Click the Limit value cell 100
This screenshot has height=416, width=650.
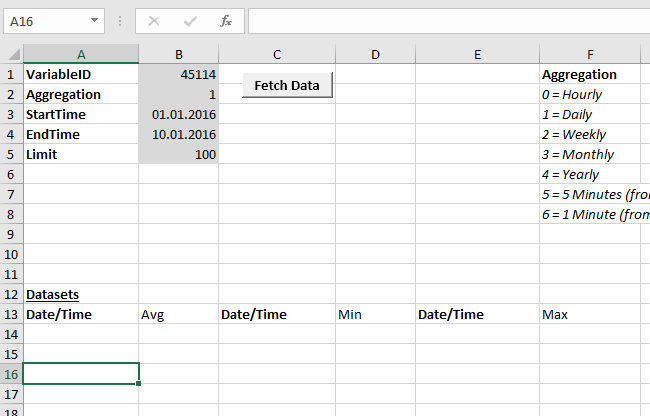coord(178,154)
